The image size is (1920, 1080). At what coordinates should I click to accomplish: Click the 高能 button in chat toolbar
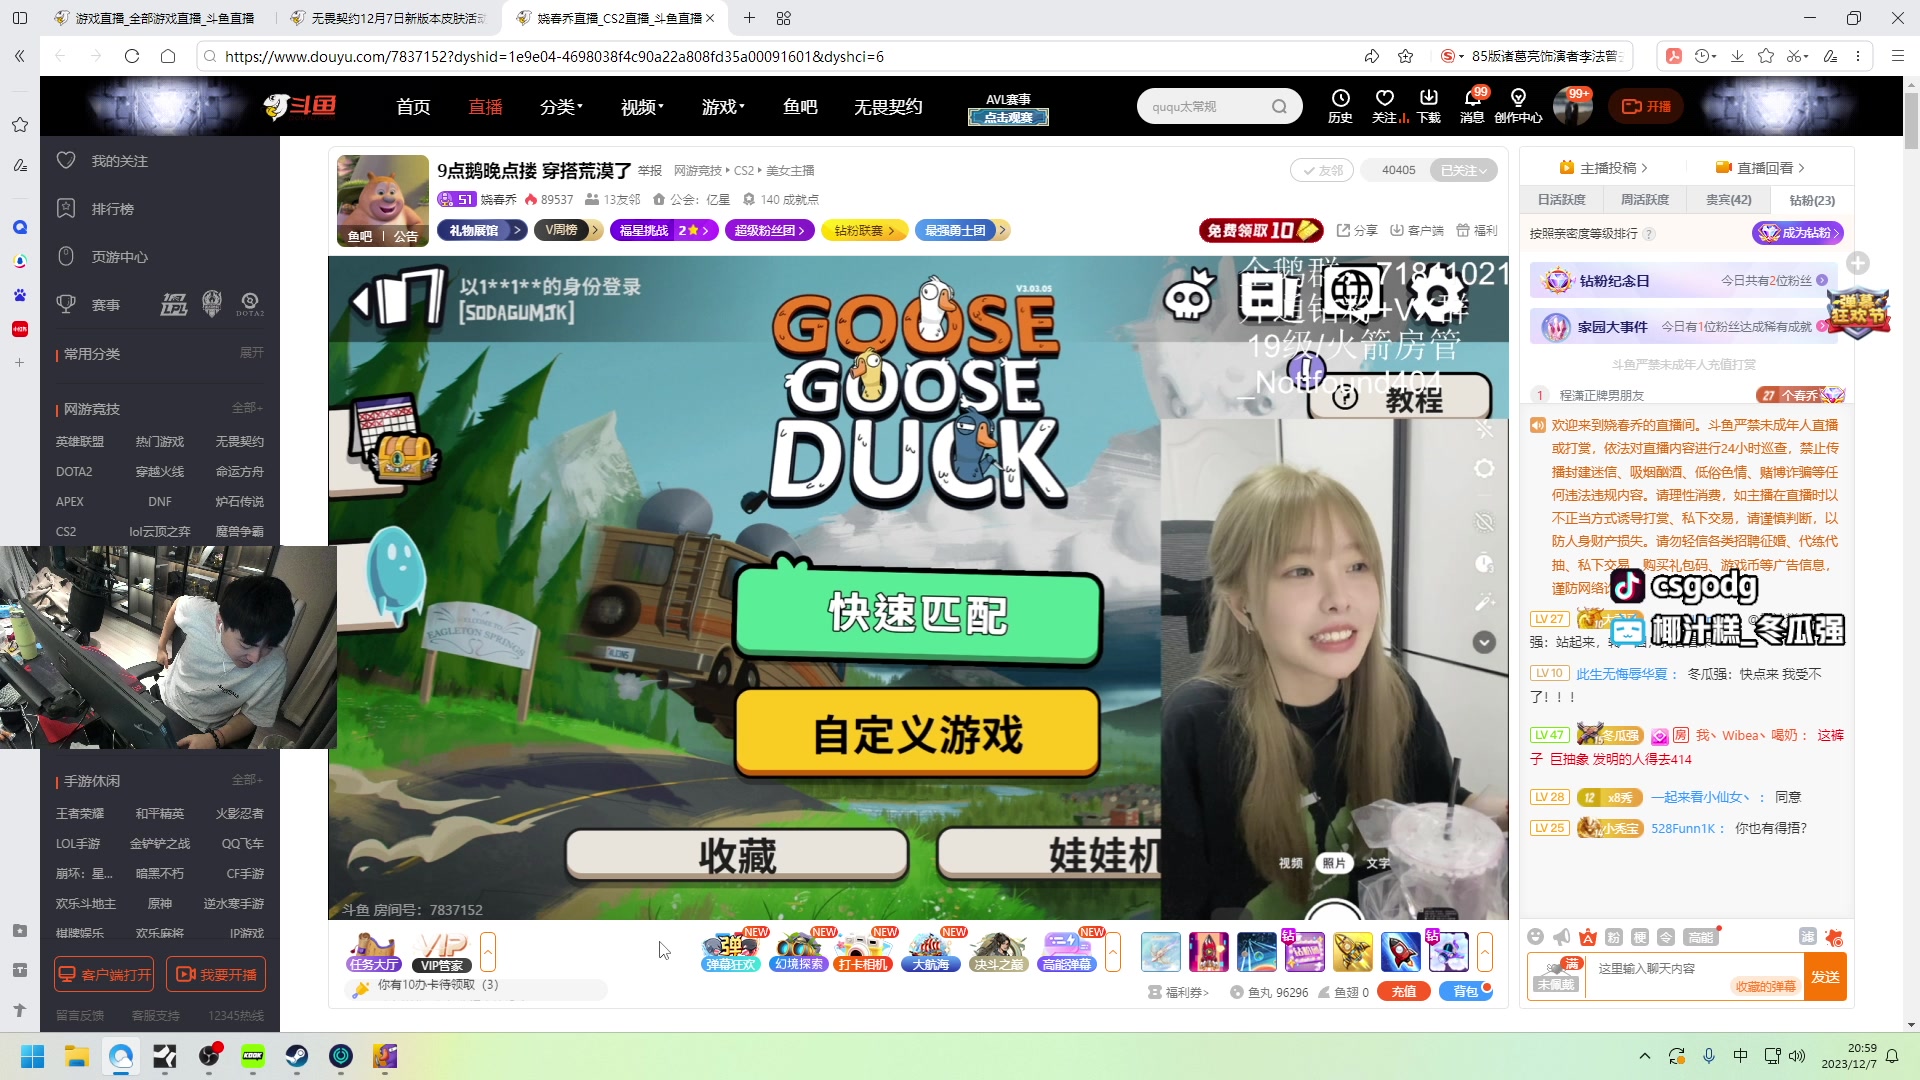(1700, 937)
